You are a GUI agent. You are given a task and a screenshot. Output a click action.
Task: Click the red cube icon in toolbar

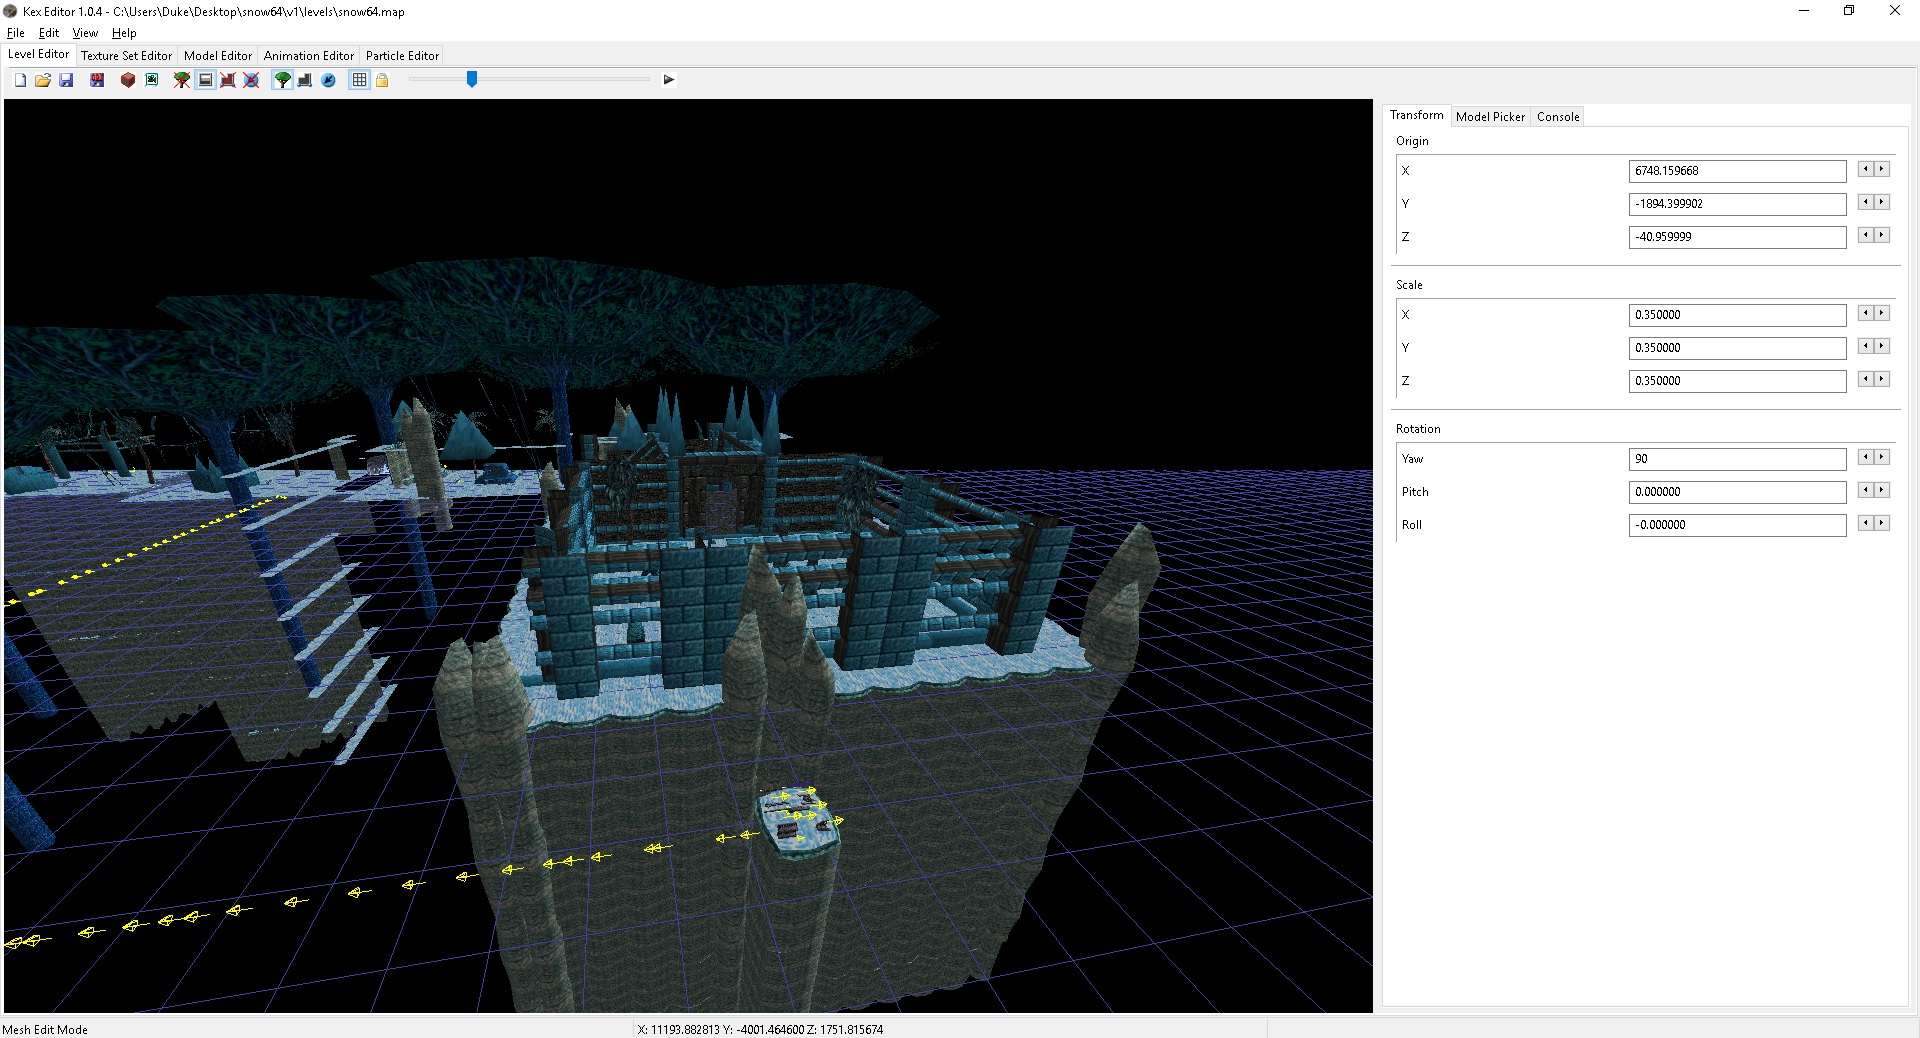pos(128,80)
